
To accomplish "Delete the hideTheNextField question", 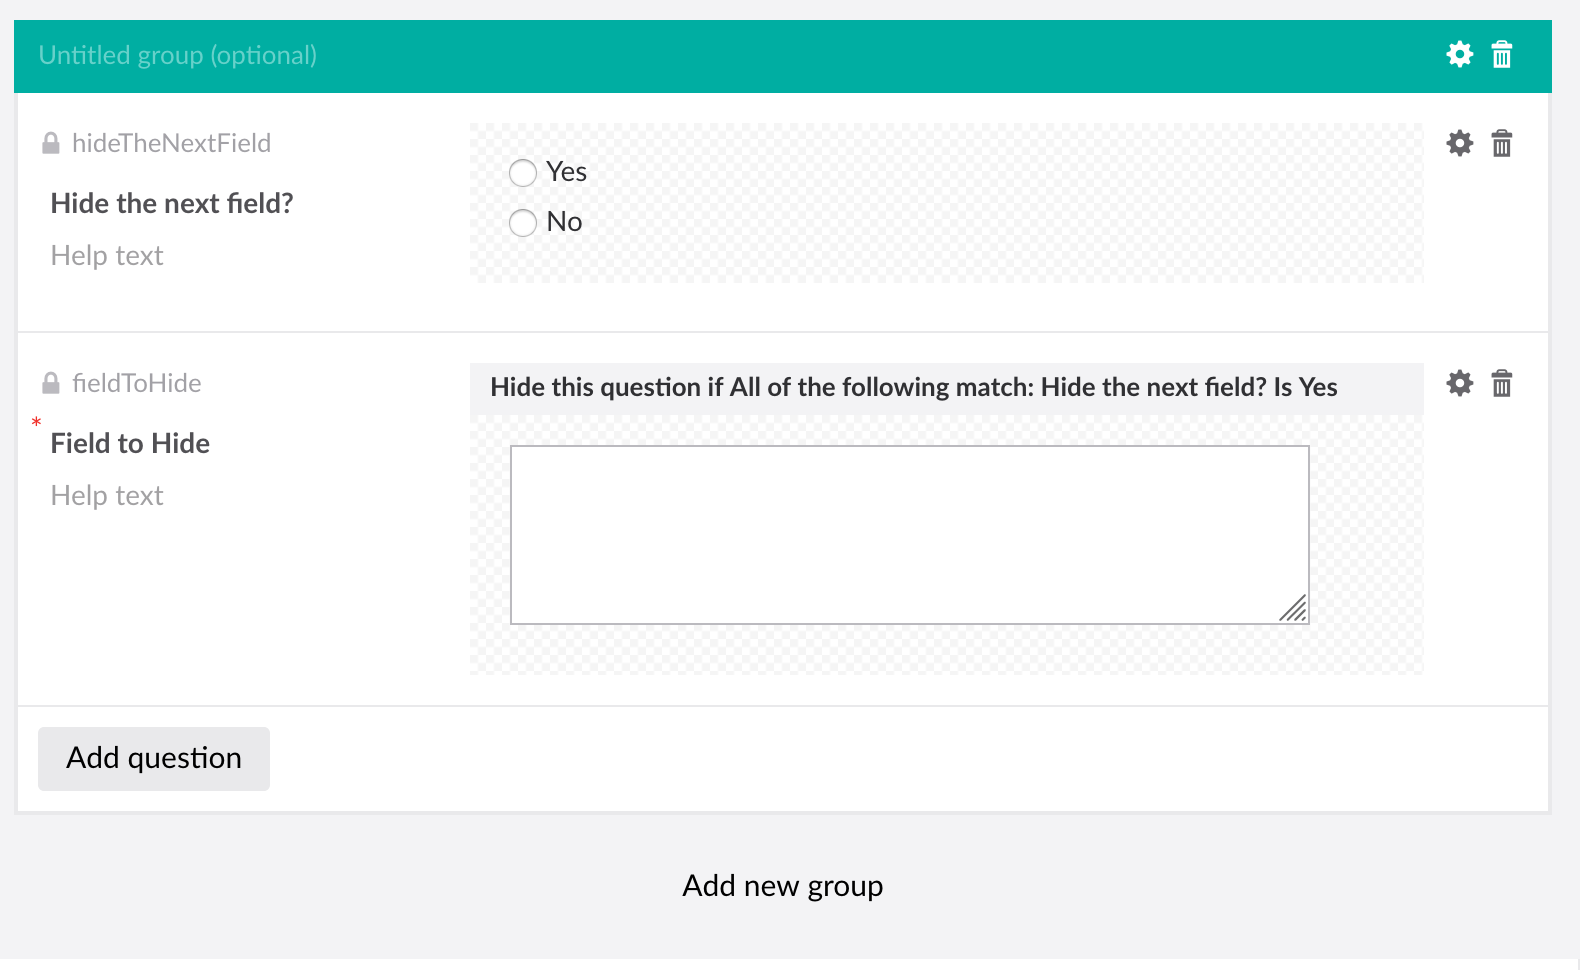I will coord(1502,143).
